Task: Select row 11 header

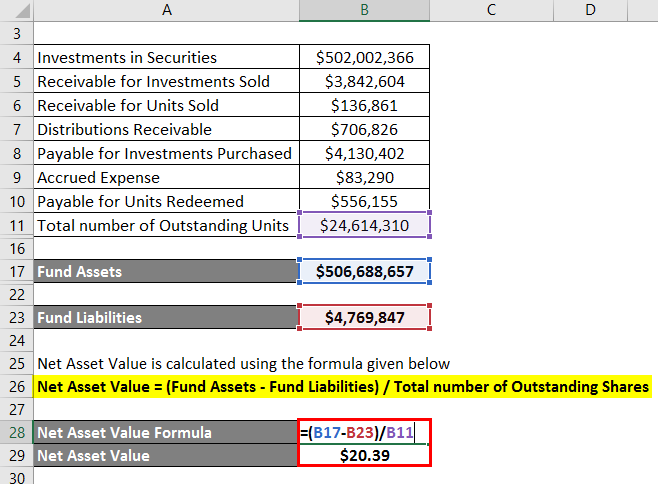Action: click(x=17, y=225)
